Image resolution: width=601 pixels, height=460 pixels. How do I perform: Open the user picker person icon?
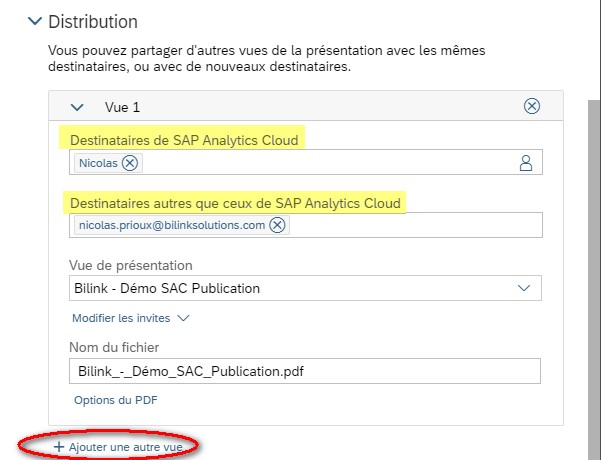point(525,163)
